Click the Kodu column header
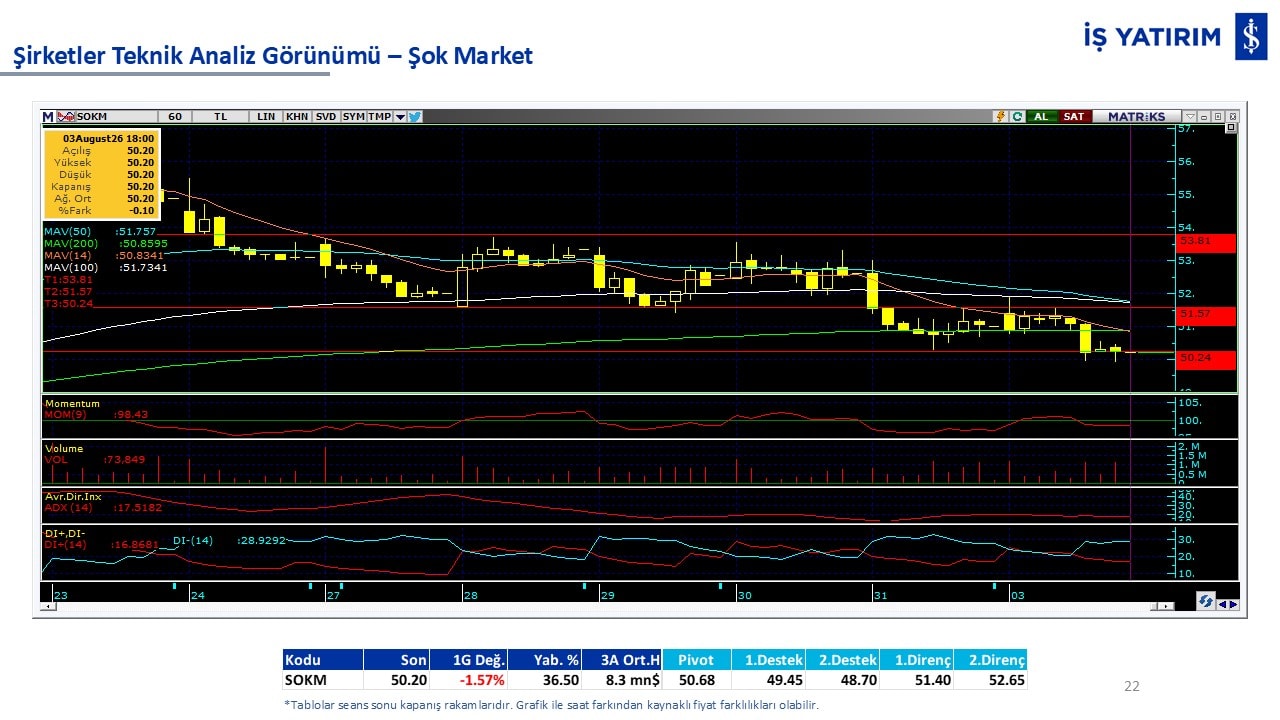Viewport: 1280px width, 720px height. [x=322, y=660]
